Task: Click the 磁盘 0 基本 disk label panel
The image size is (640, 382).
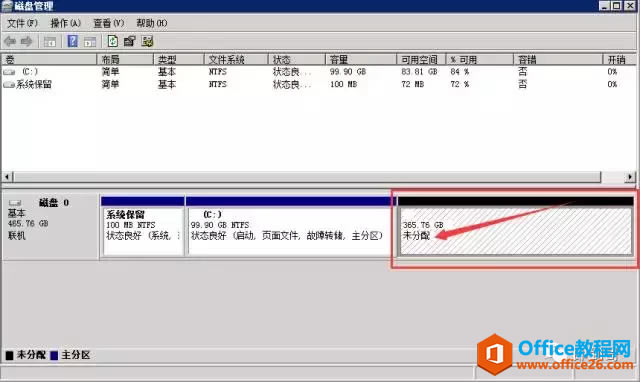Action: (50, 227)
